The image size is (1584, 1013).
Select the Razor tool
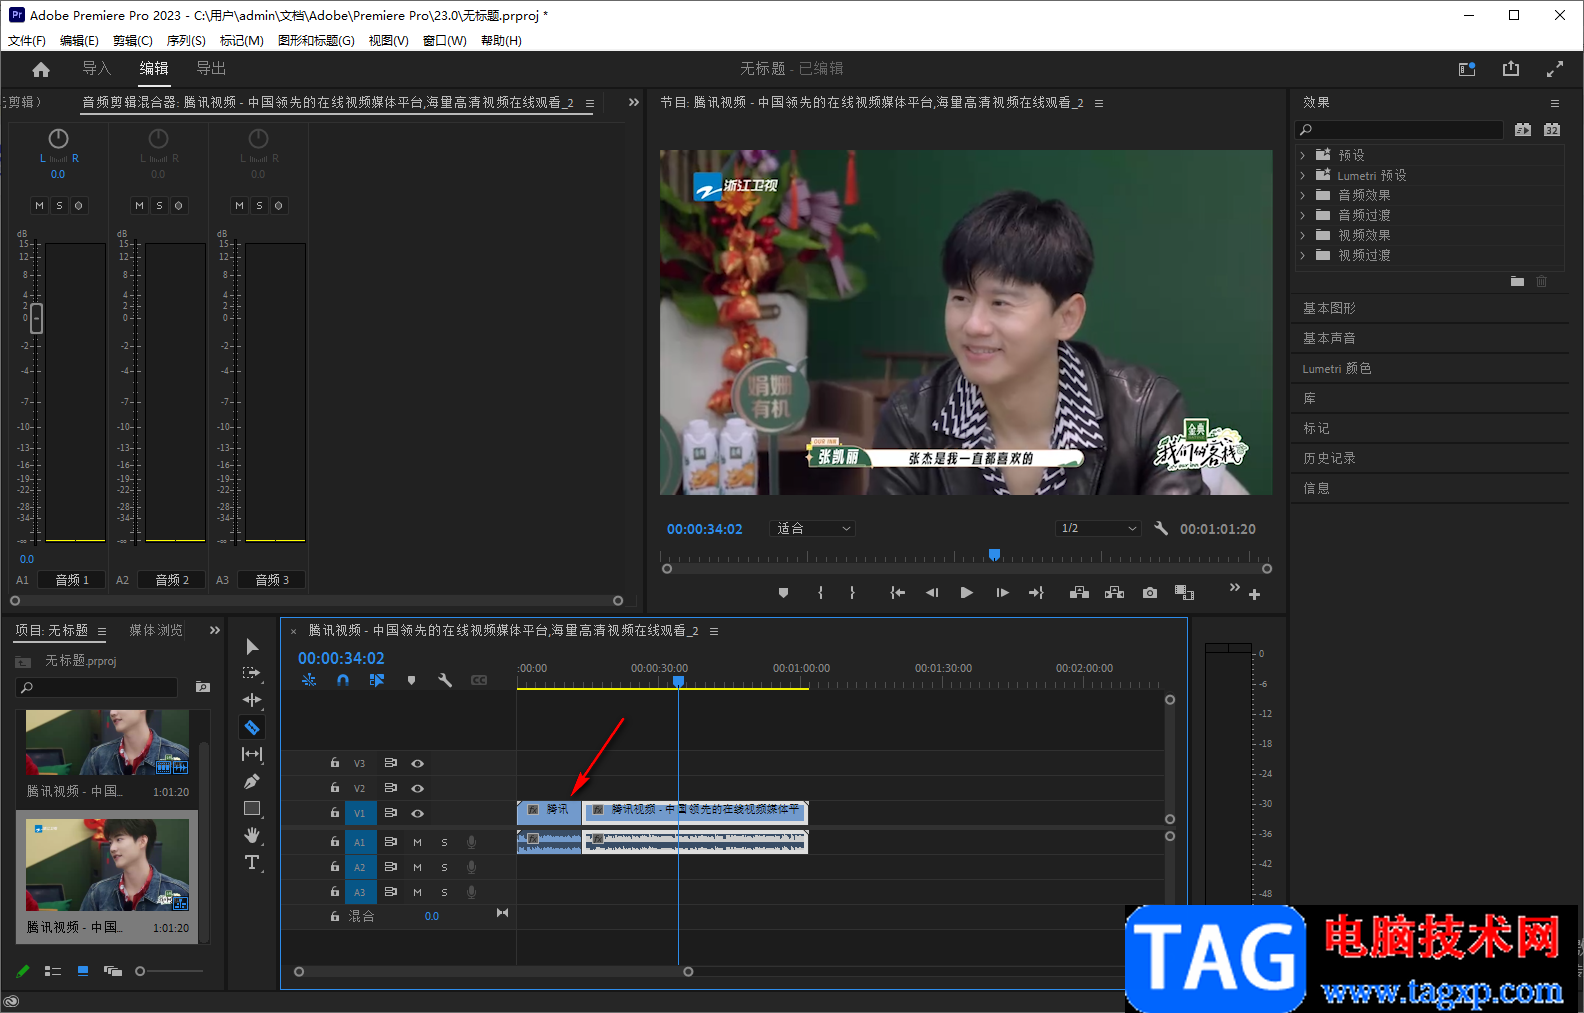point(252,727)
